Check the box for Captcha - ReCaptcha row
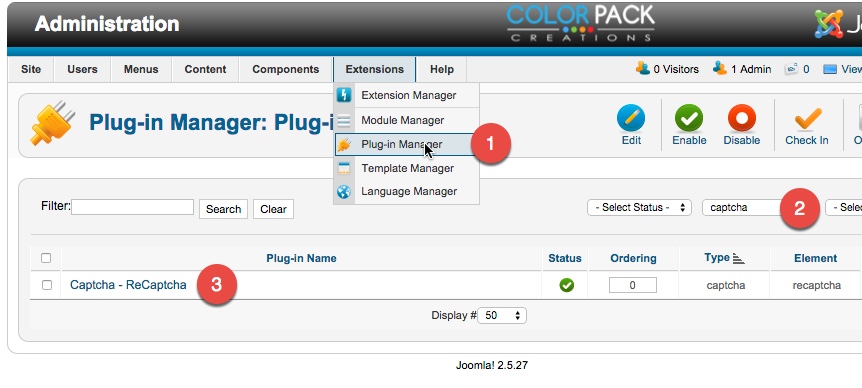This screenshot has height=388, width=862. click(x=47, y=285)
